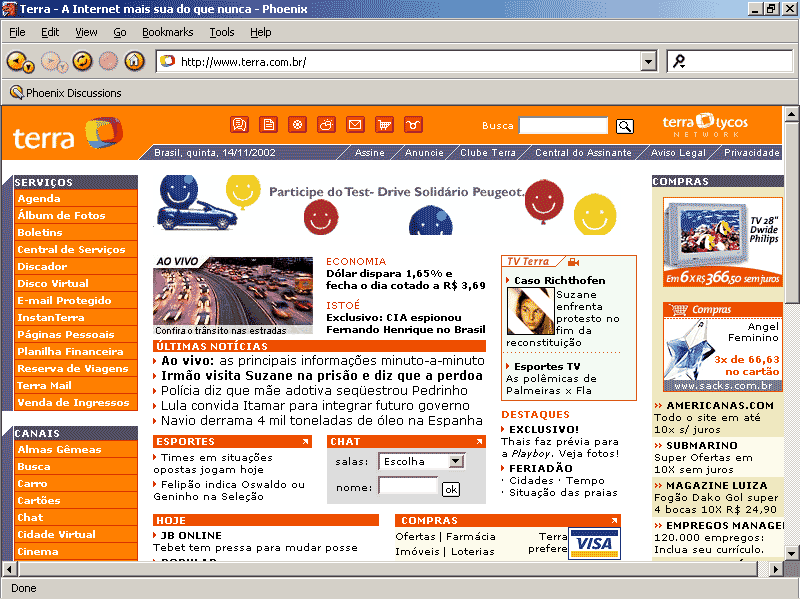Click the Central do Assinante link
Image resolution: width=800 pixels, height=600 pixels.
pos(583,153)
